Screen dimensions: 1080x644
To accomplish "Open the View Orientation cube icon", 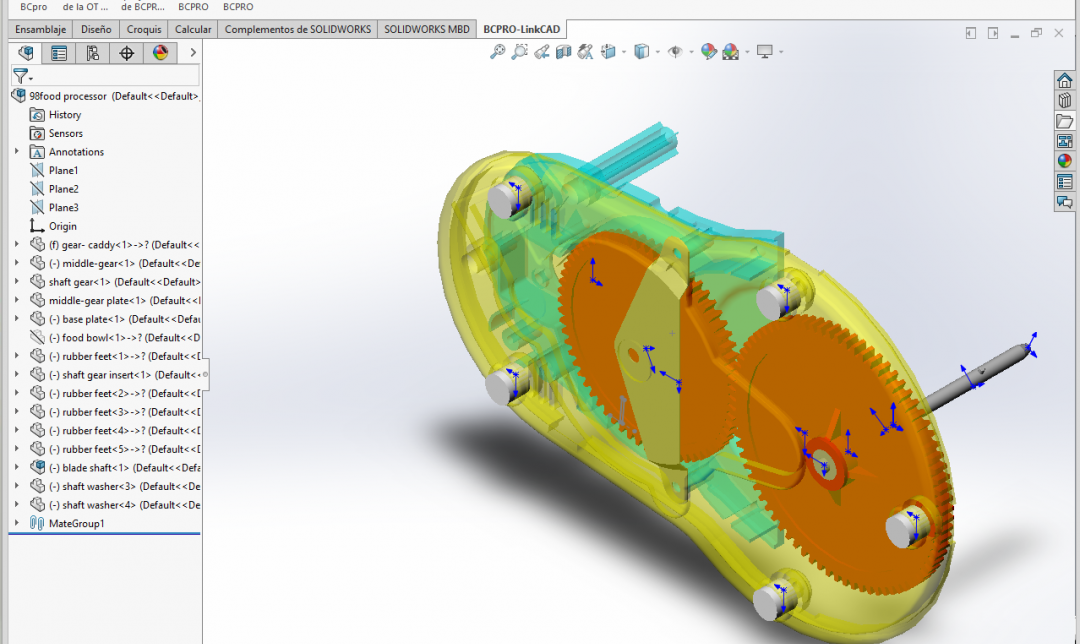I will (608, 52).
